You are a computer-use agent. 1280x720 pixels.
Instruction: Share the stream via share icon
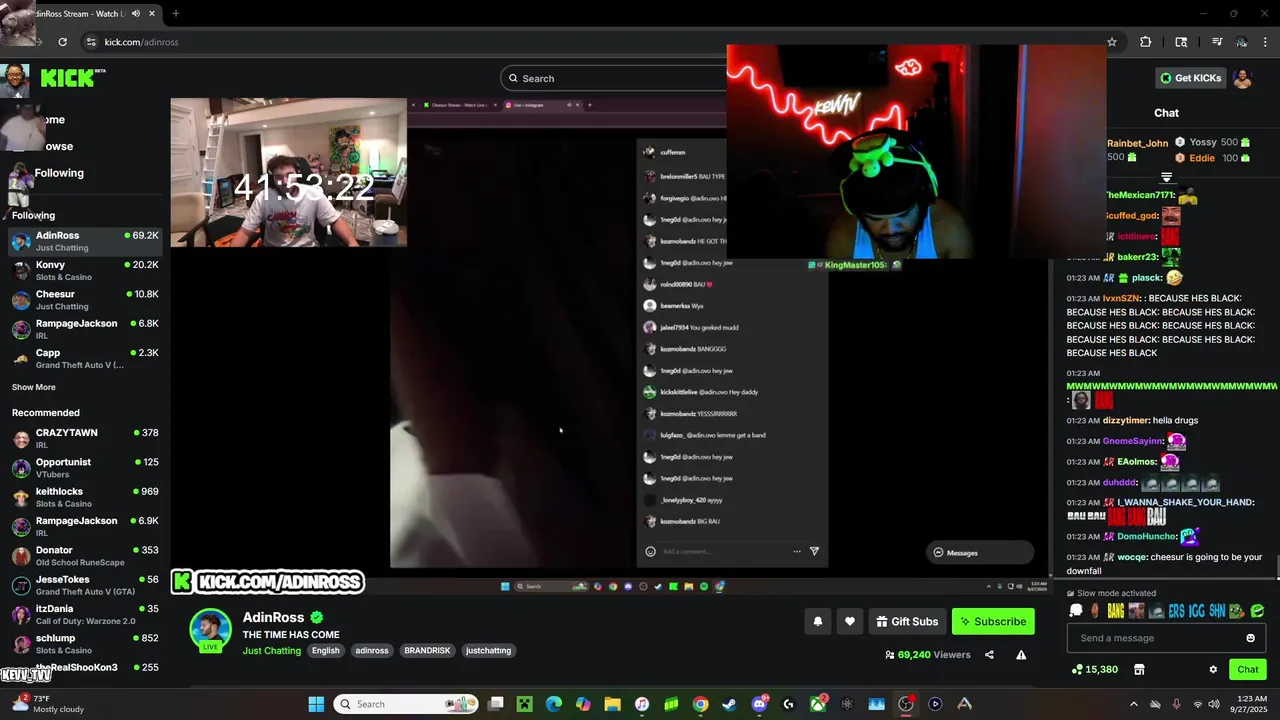coord(989,655)
